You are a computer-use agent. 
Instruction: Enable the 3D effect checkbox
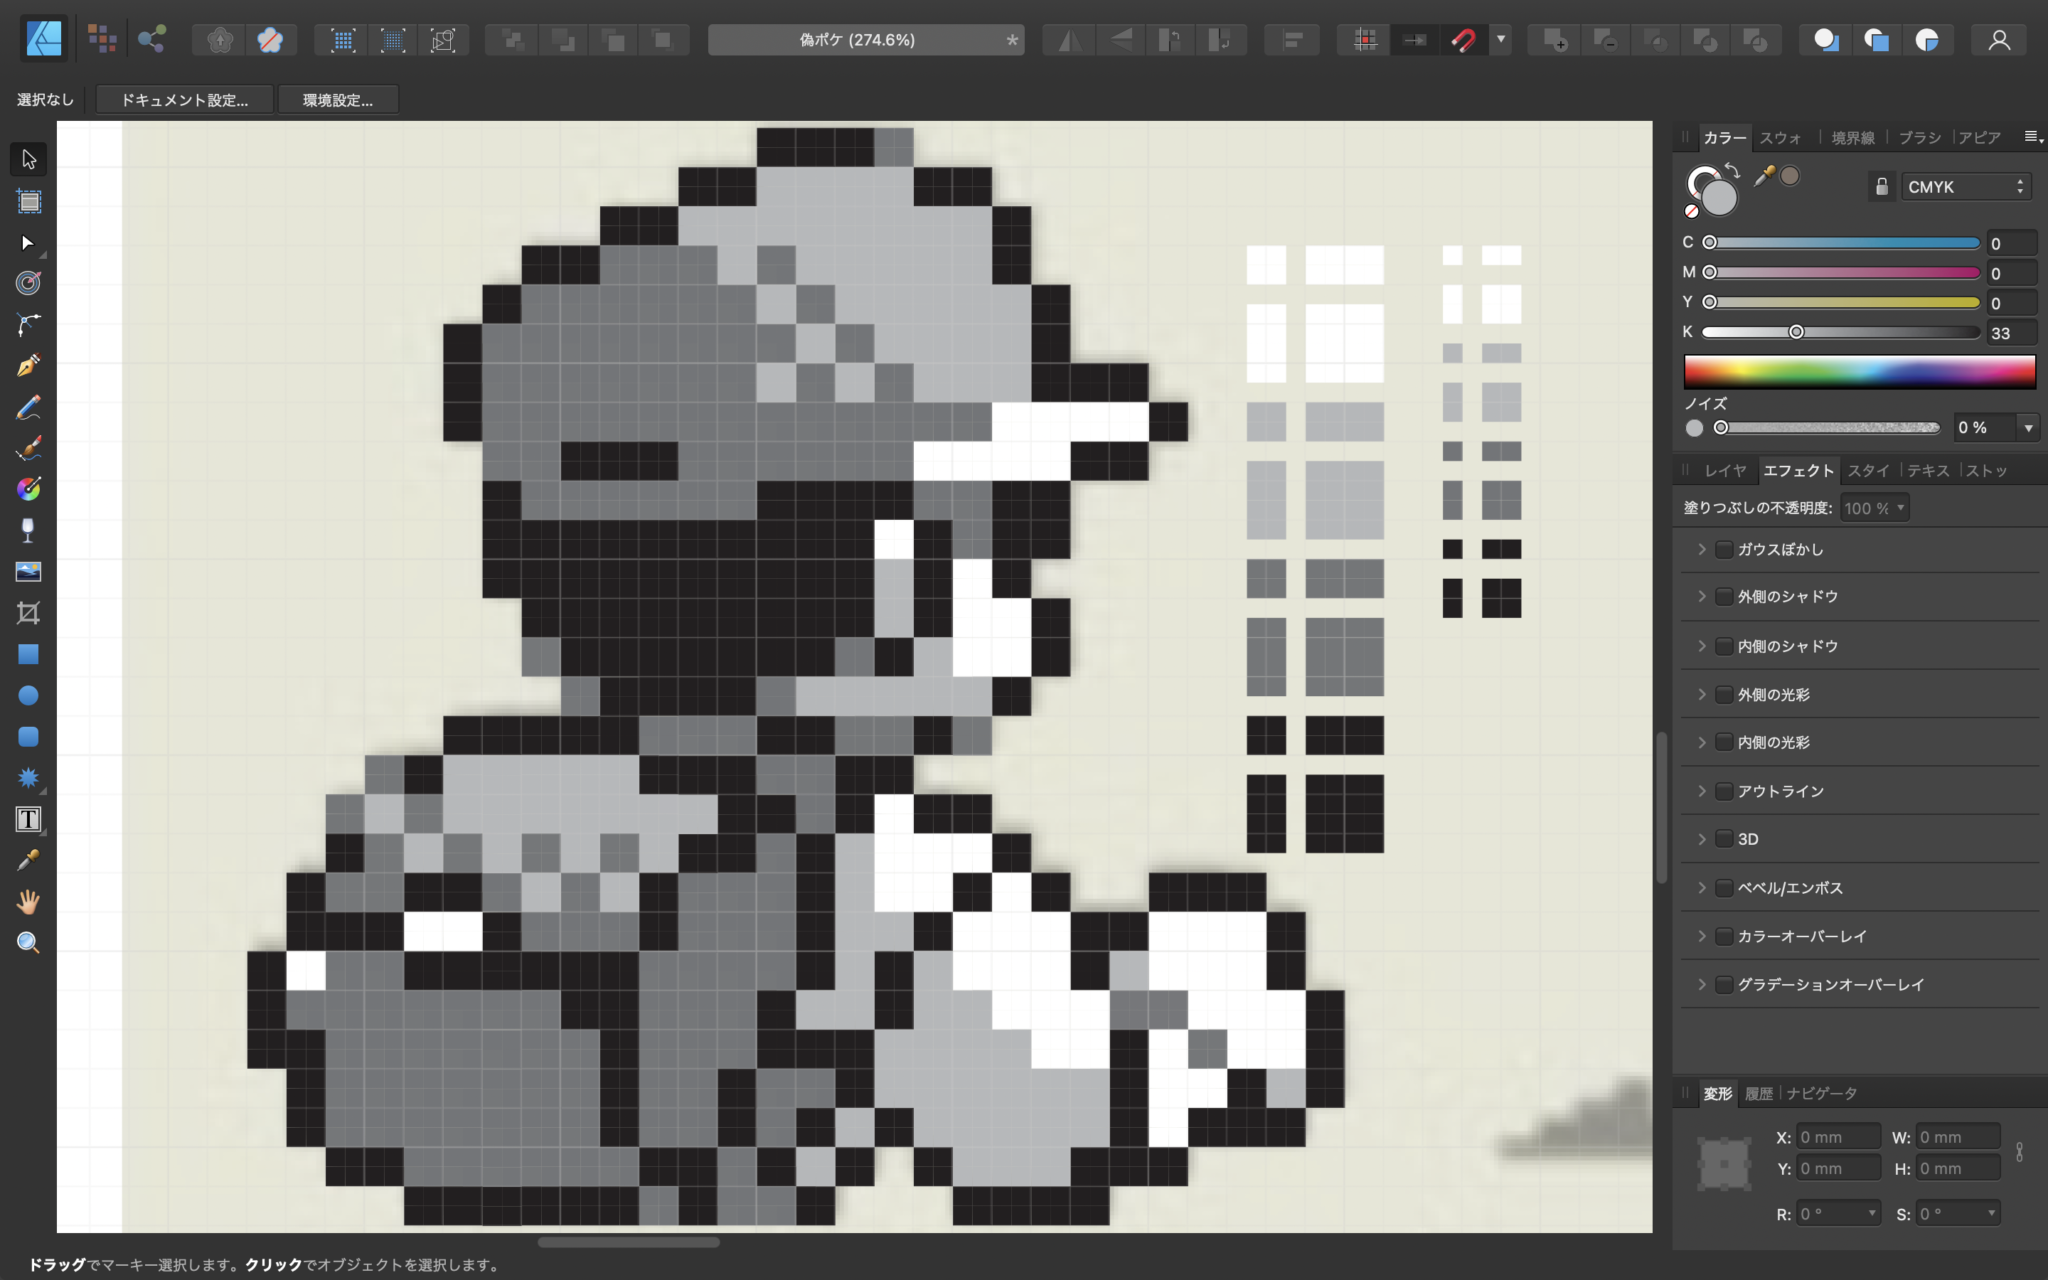click(x=1724, y=839)
